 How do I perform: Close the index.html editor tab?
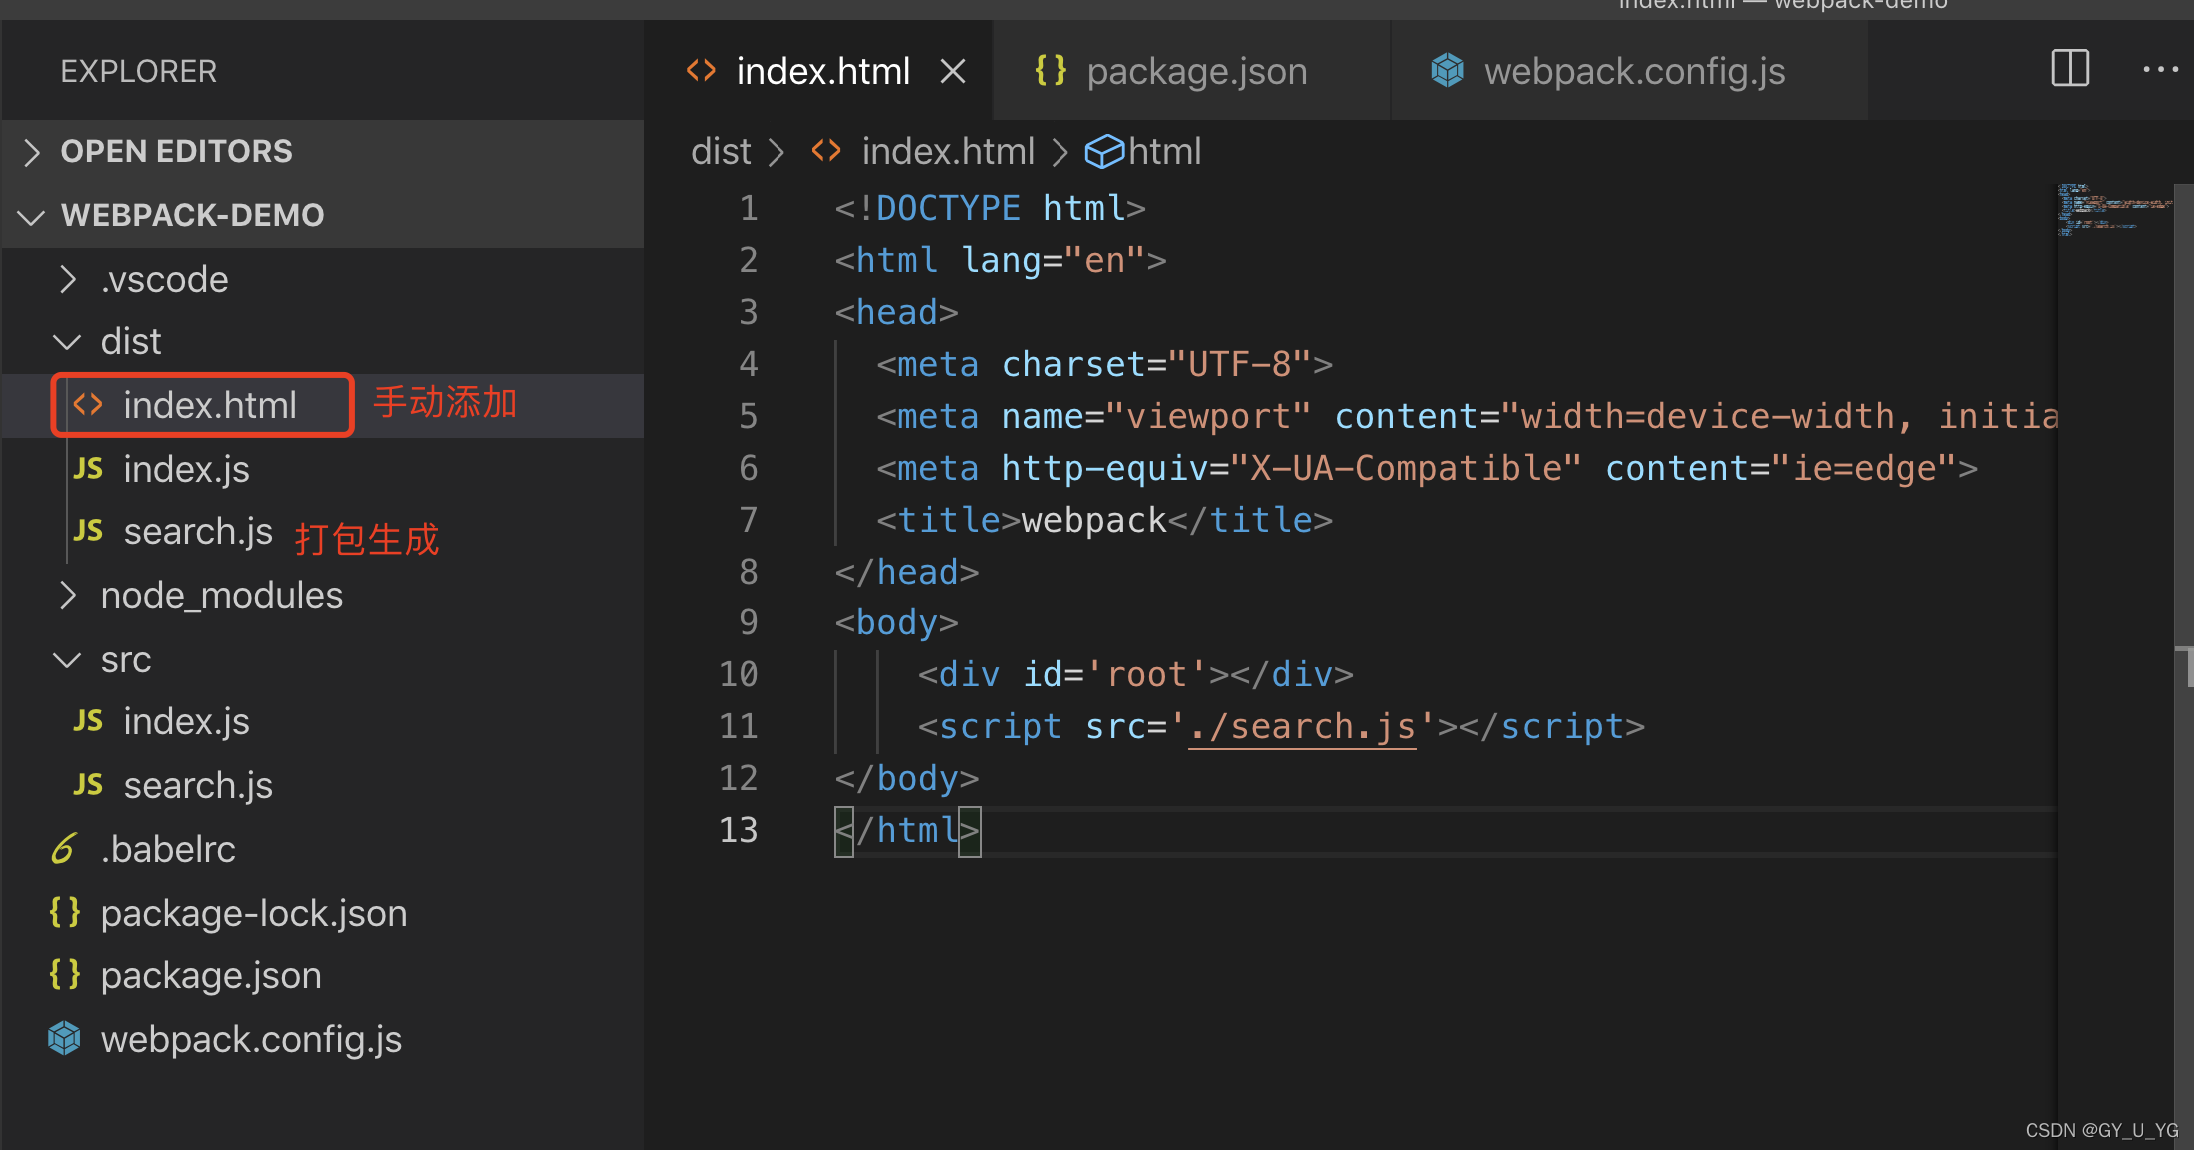point(953,71)
